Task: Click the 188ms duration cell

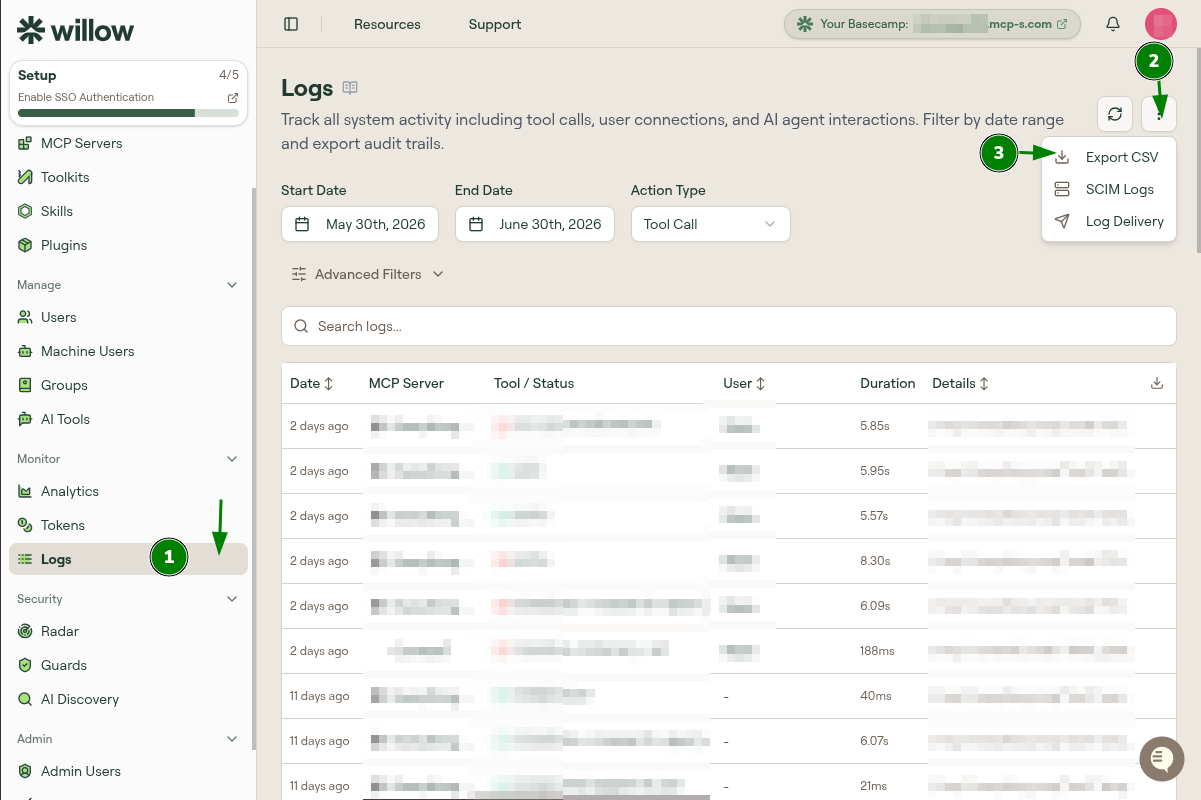Action: [x=877, y=651]
